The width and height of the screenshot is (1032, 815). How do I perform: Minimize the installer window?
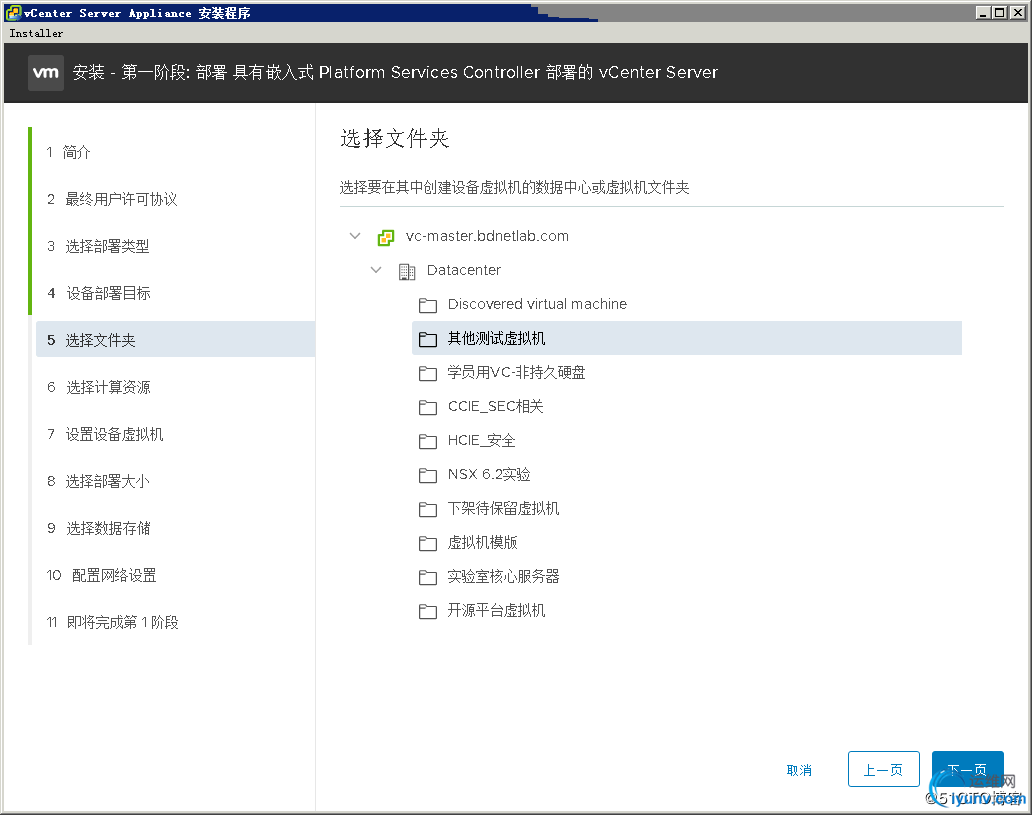tap(983, 13)
